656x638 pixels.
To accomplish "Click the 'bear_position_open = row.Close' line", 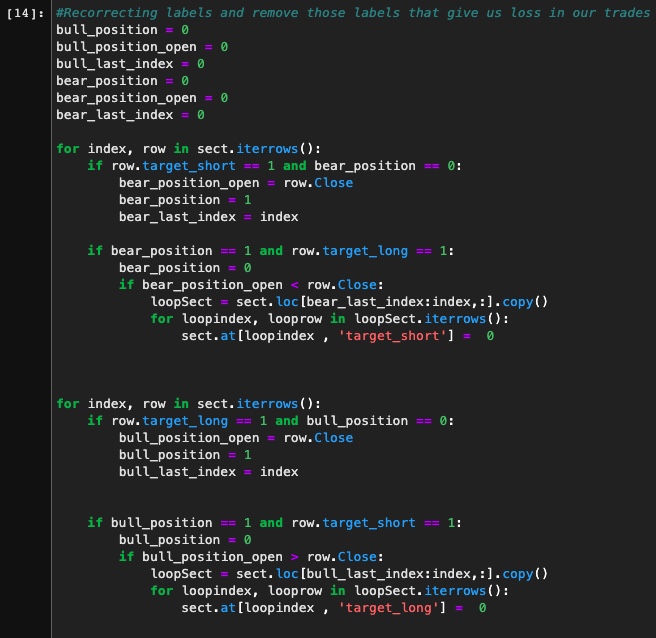I will coord(236,183).
